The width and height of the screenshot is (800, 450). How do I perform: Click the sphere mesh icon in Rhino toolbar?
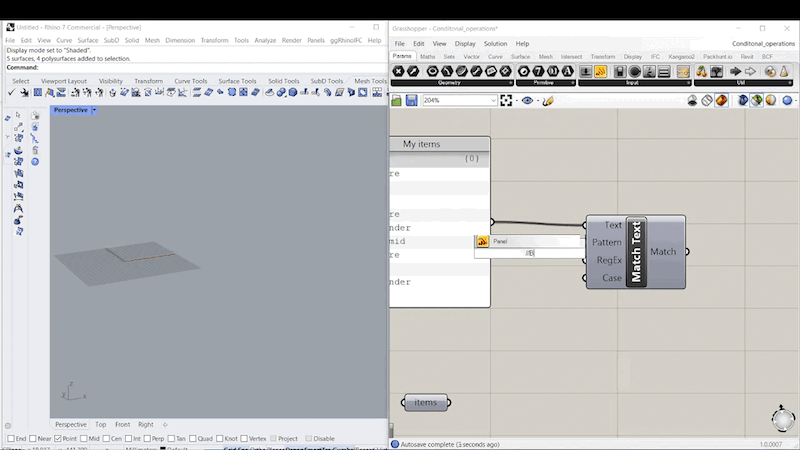pos(293,92)
